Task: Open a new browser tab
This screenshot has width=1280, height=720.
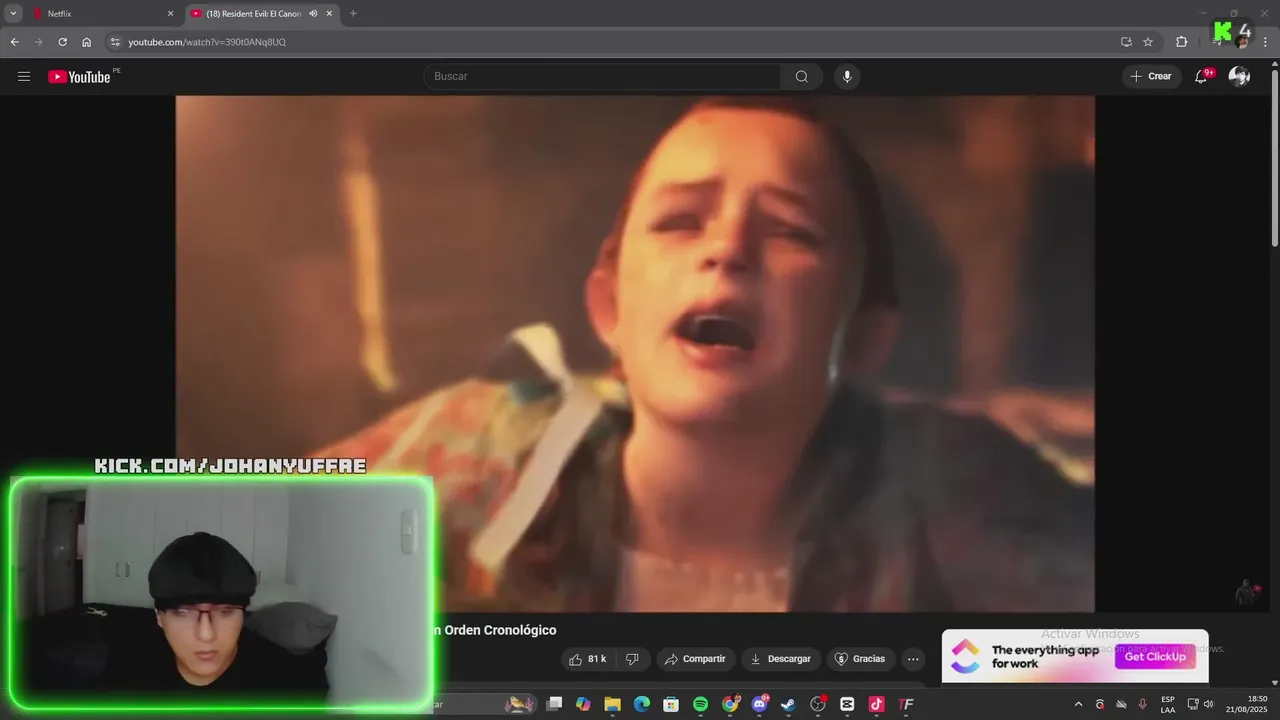Action: [353, 14]
